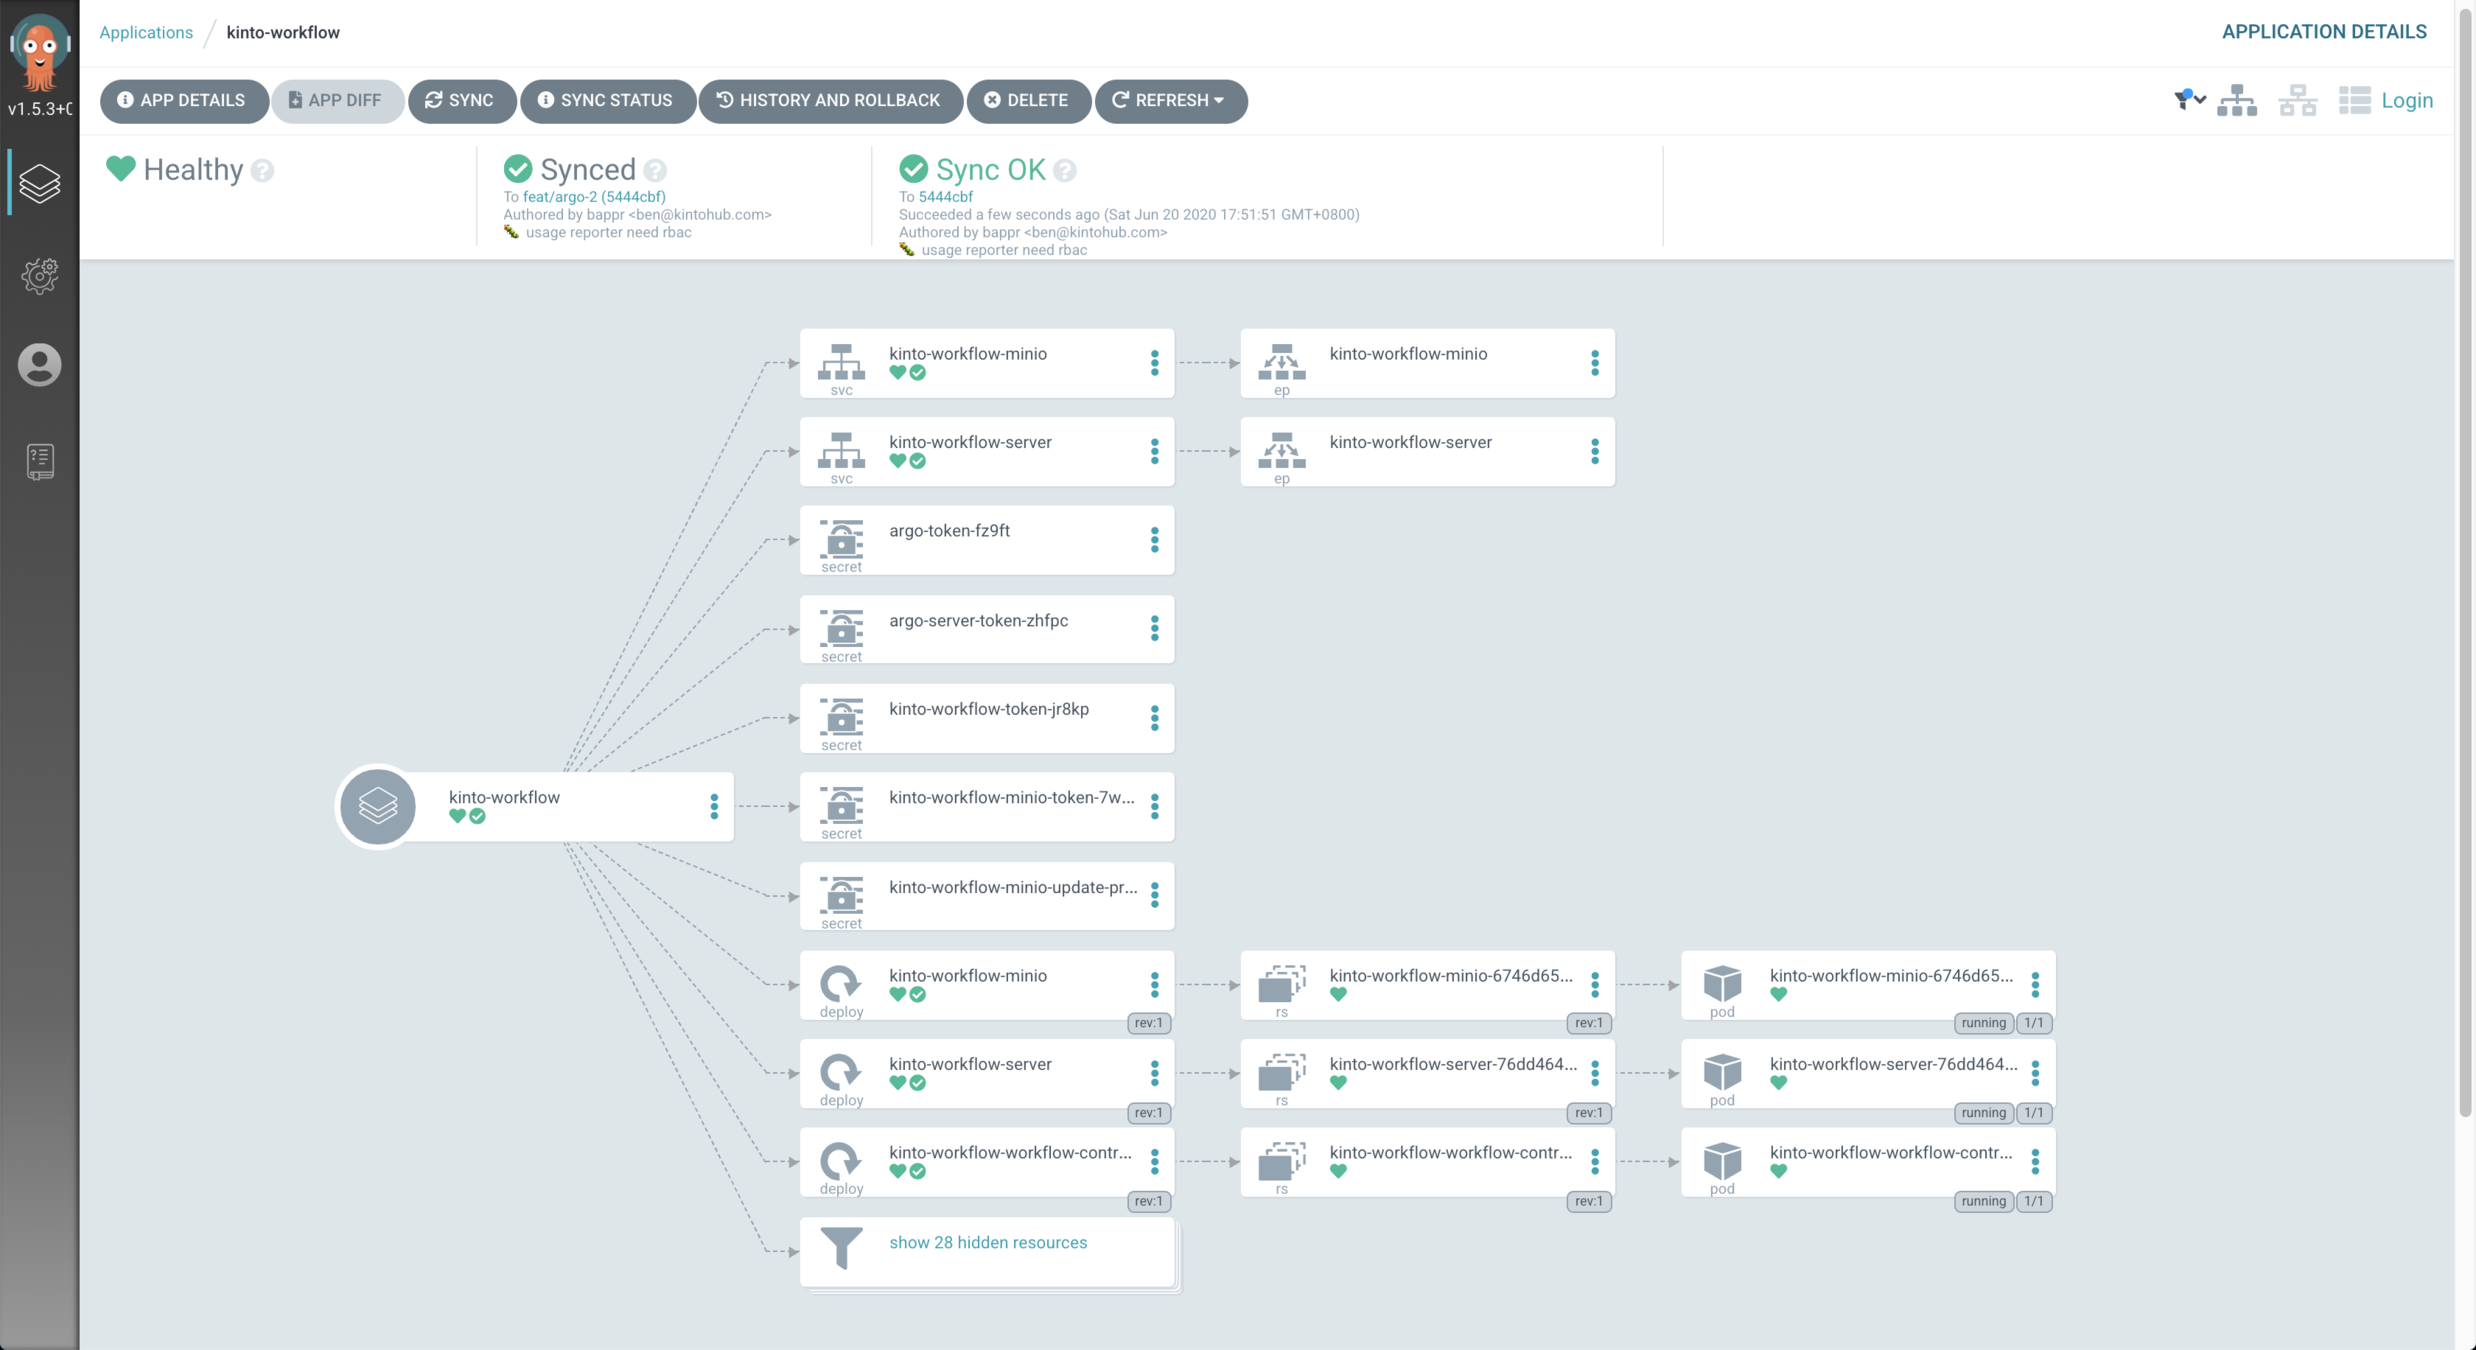Select the kinto-workflow-server deploy node

pyautogui.click(x=969, y=1064)
